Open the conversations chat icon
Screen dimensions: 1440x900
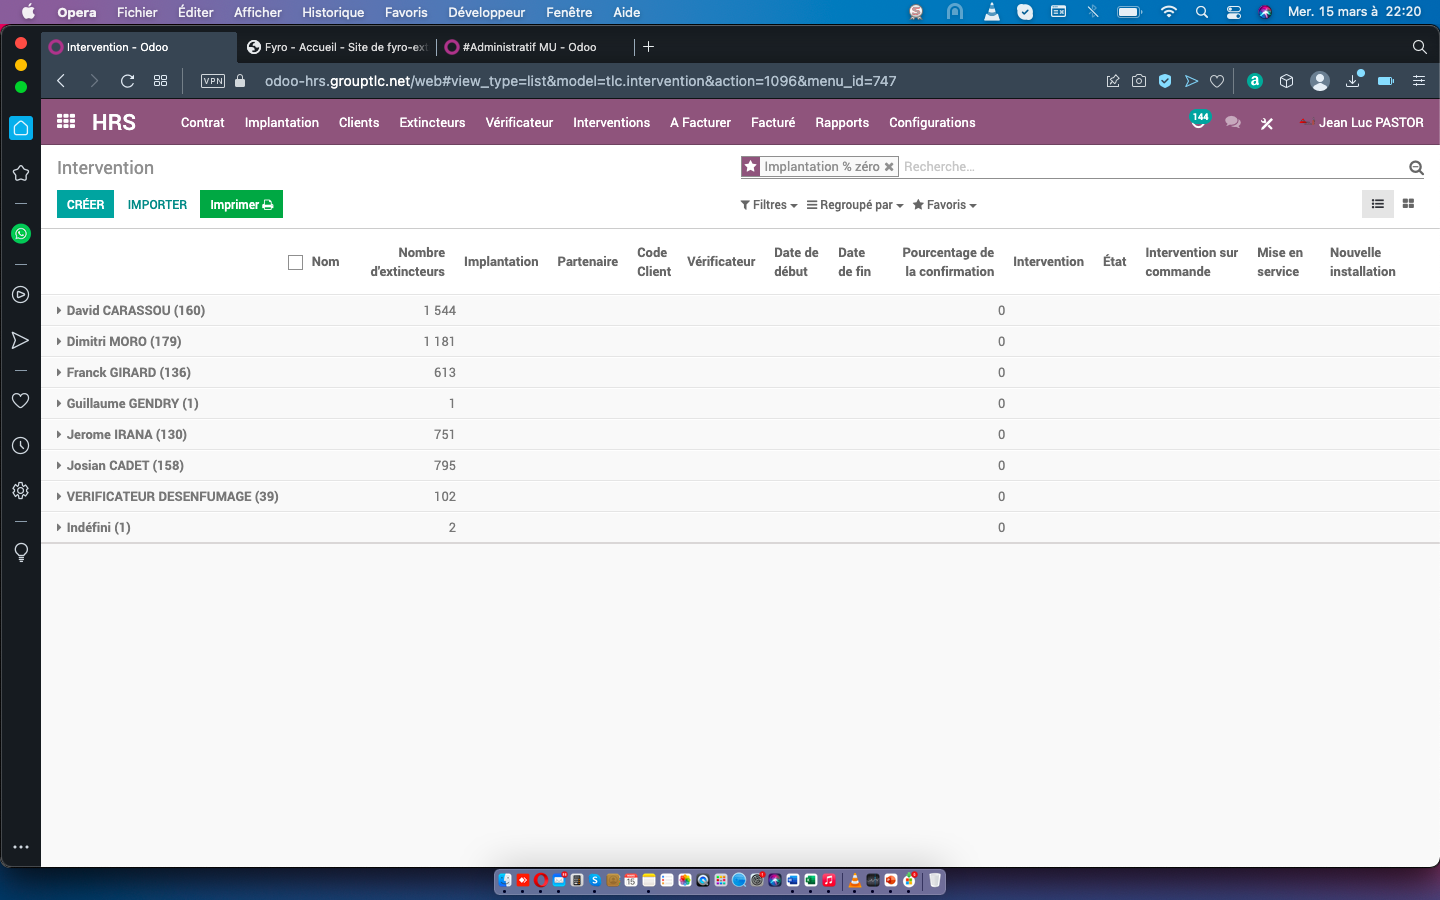(x=1233, y=123)
